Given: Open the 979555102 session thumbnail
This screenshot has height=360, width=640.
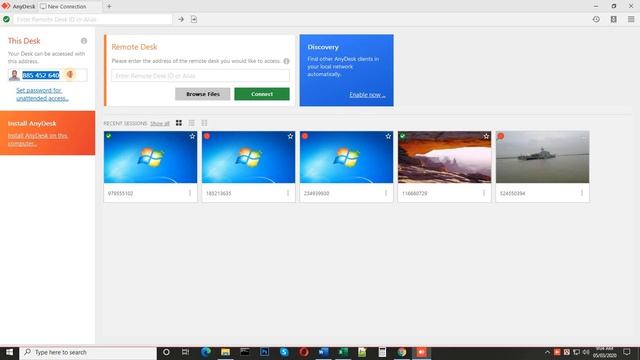Looking at the screenshot, I should coord(150,157).
